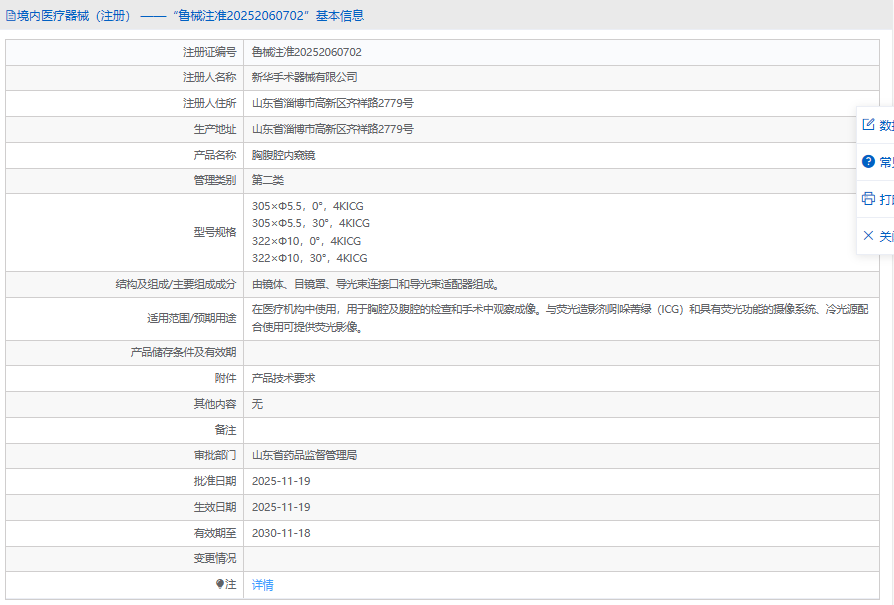Screen dimensions: 894x605
Task: Click the printer icon in side panel
Action: (x=868, y=199)
